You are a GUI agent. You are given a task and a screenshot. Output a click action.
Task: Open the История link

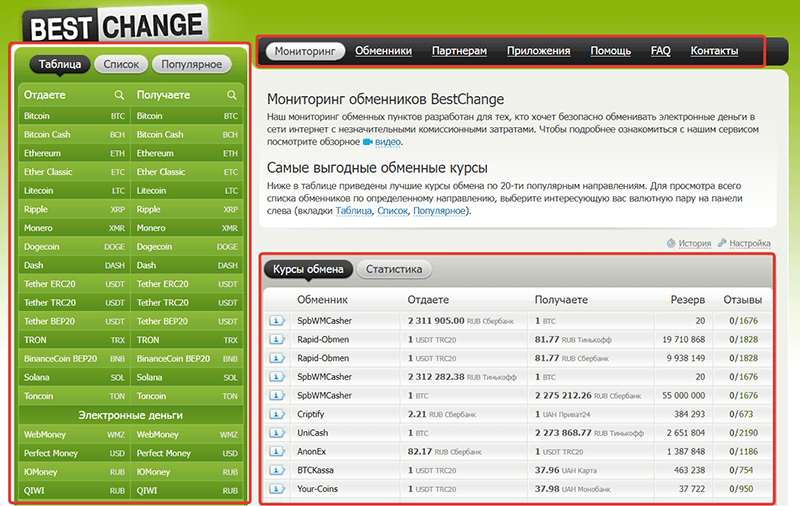(694, 243)
